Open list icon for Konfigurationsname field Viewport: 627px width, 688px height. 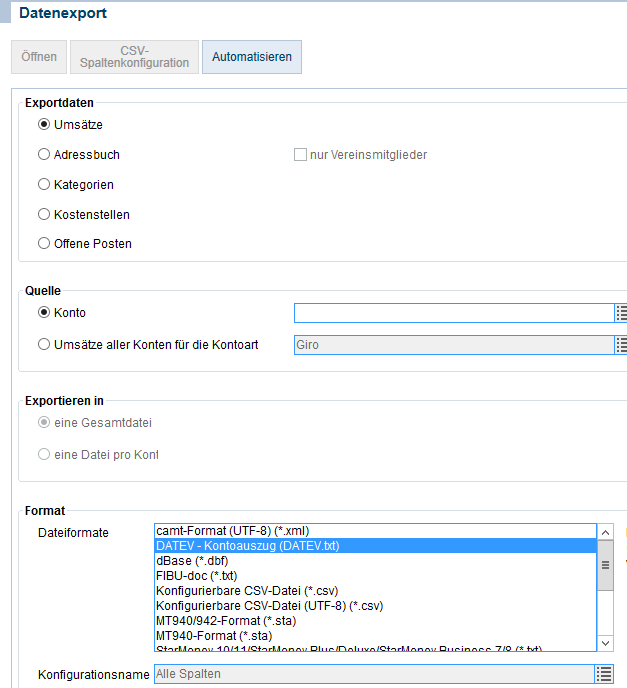click(x=603, y=674)
